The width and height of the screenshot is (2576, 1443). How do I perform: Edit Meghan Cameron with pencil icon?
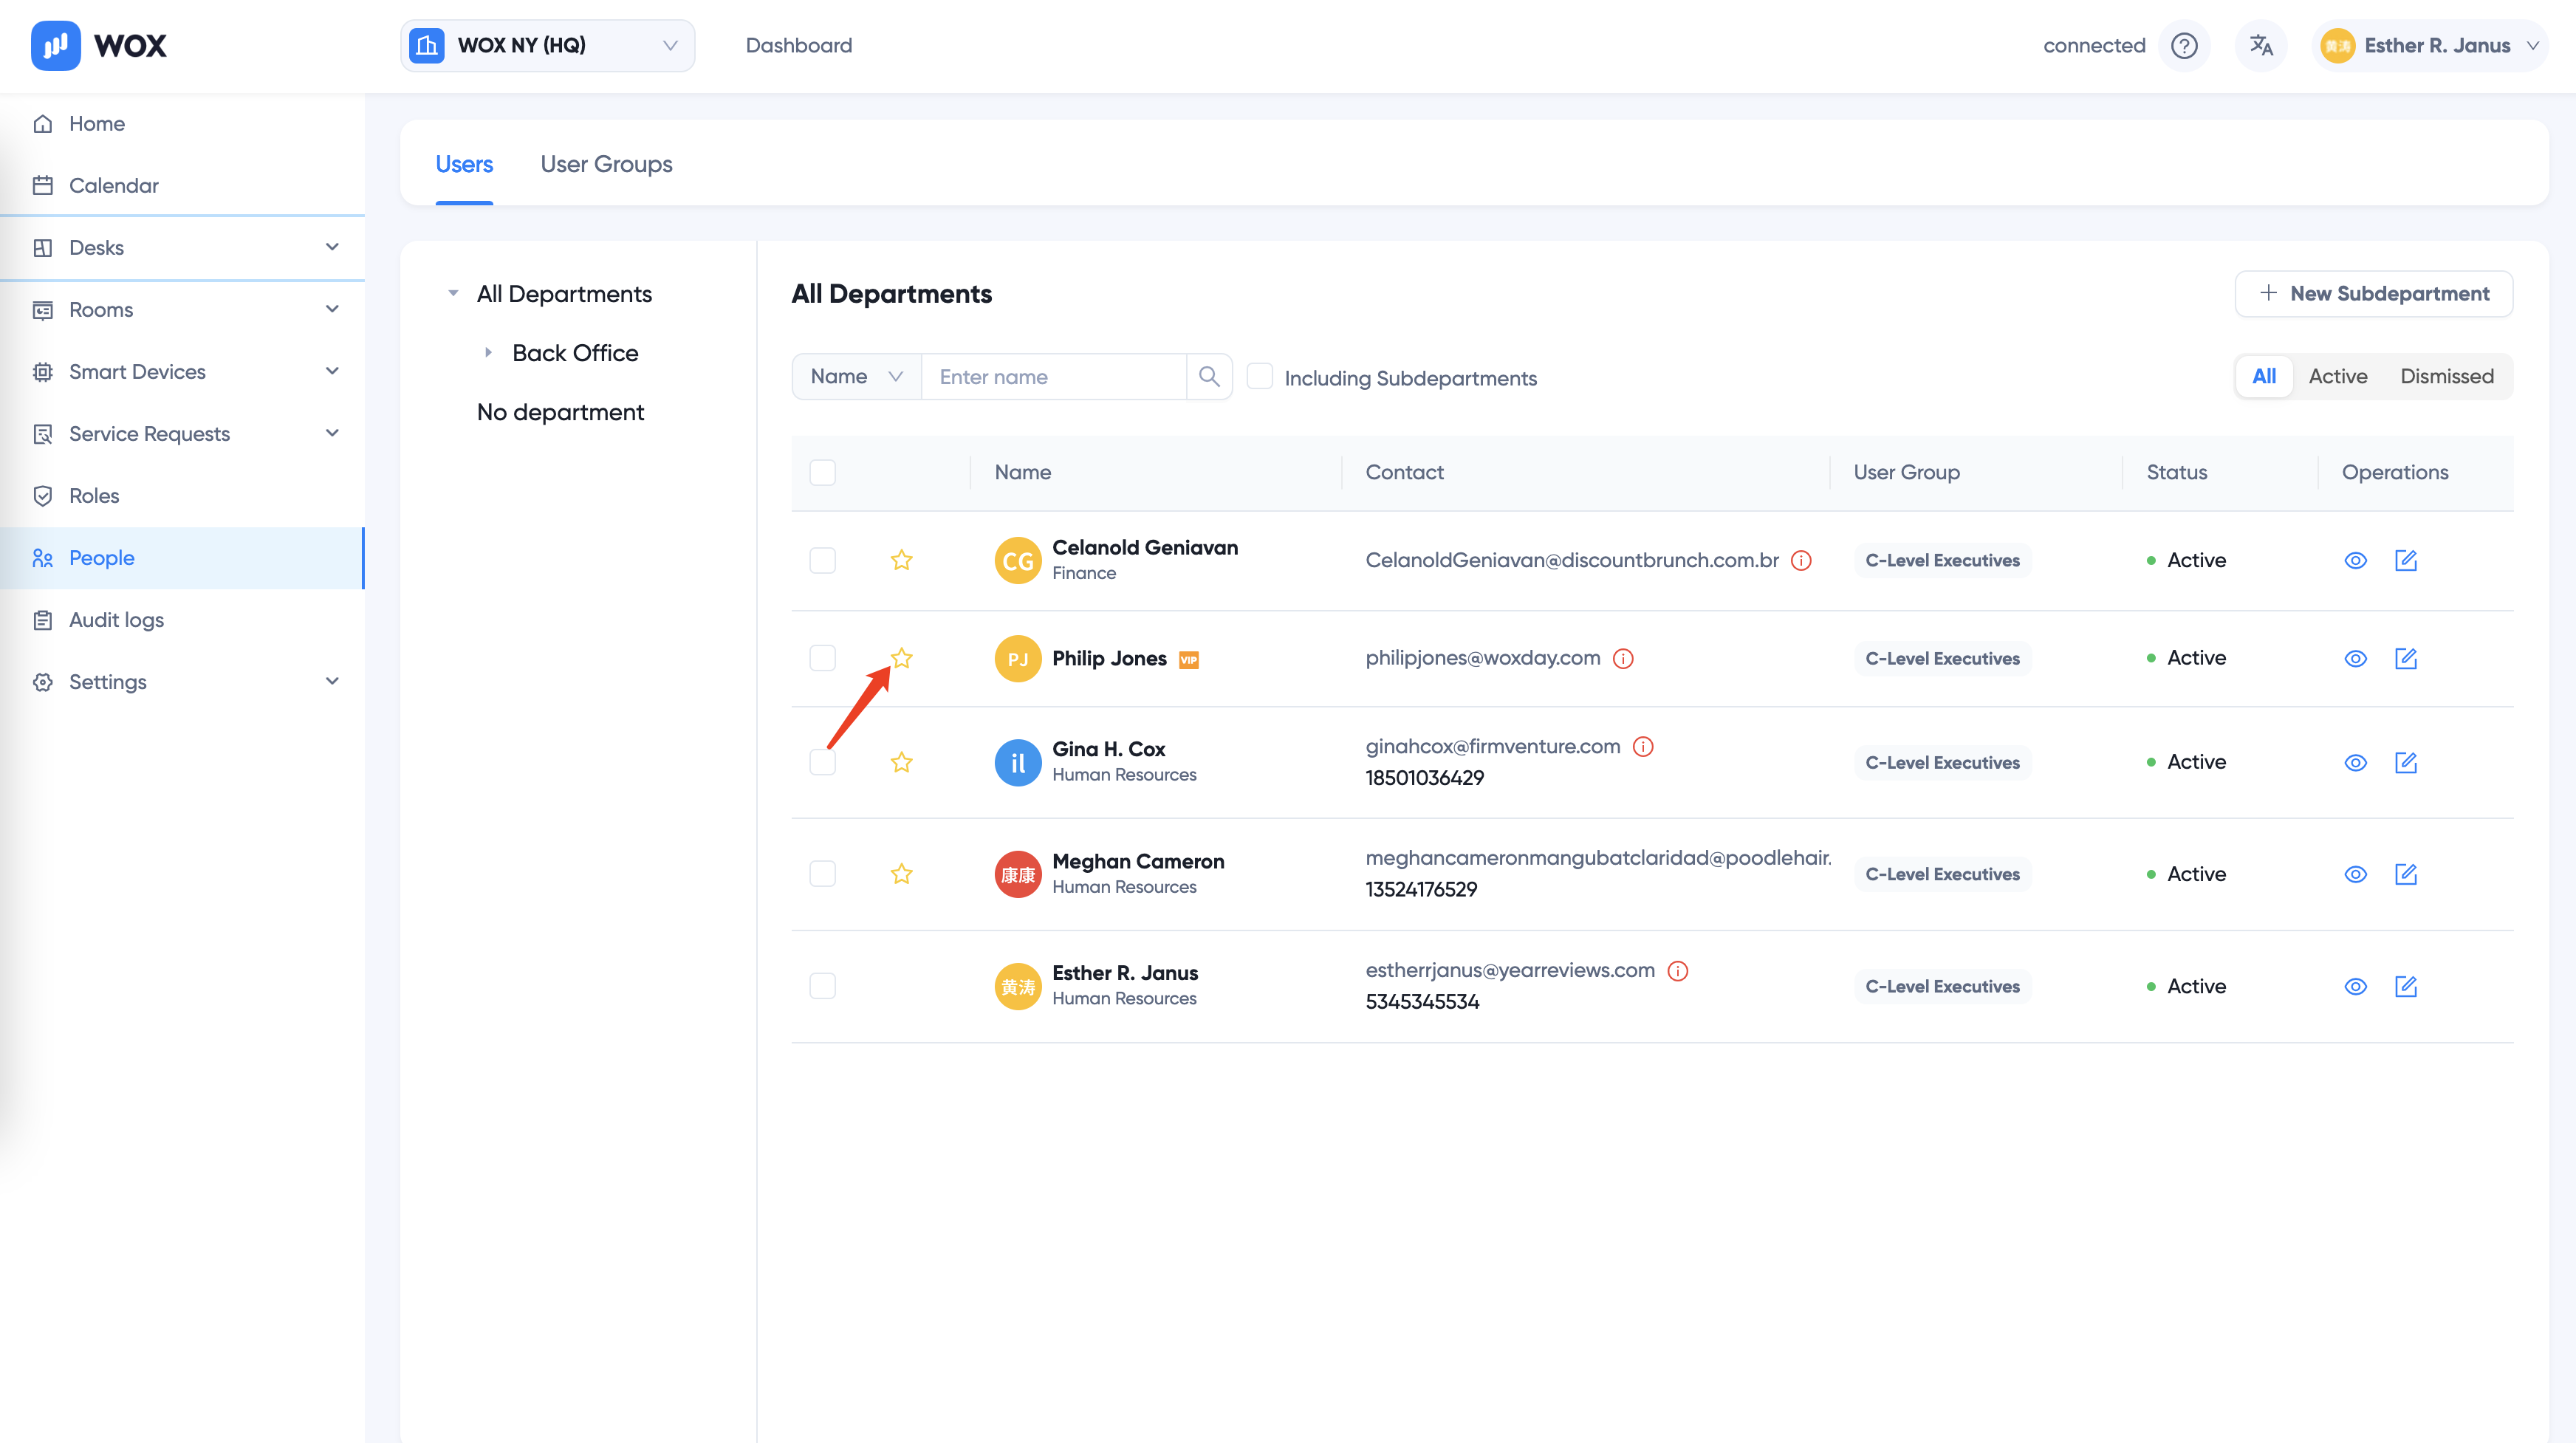pos(2406,874)
